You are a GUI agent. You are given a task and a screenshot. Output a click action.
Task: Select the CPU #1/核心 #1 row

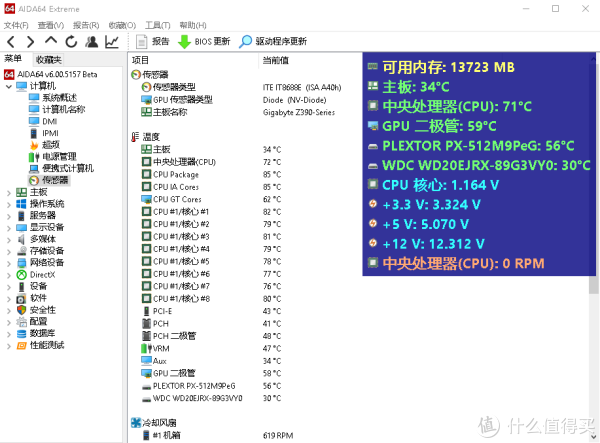(212, 212)
